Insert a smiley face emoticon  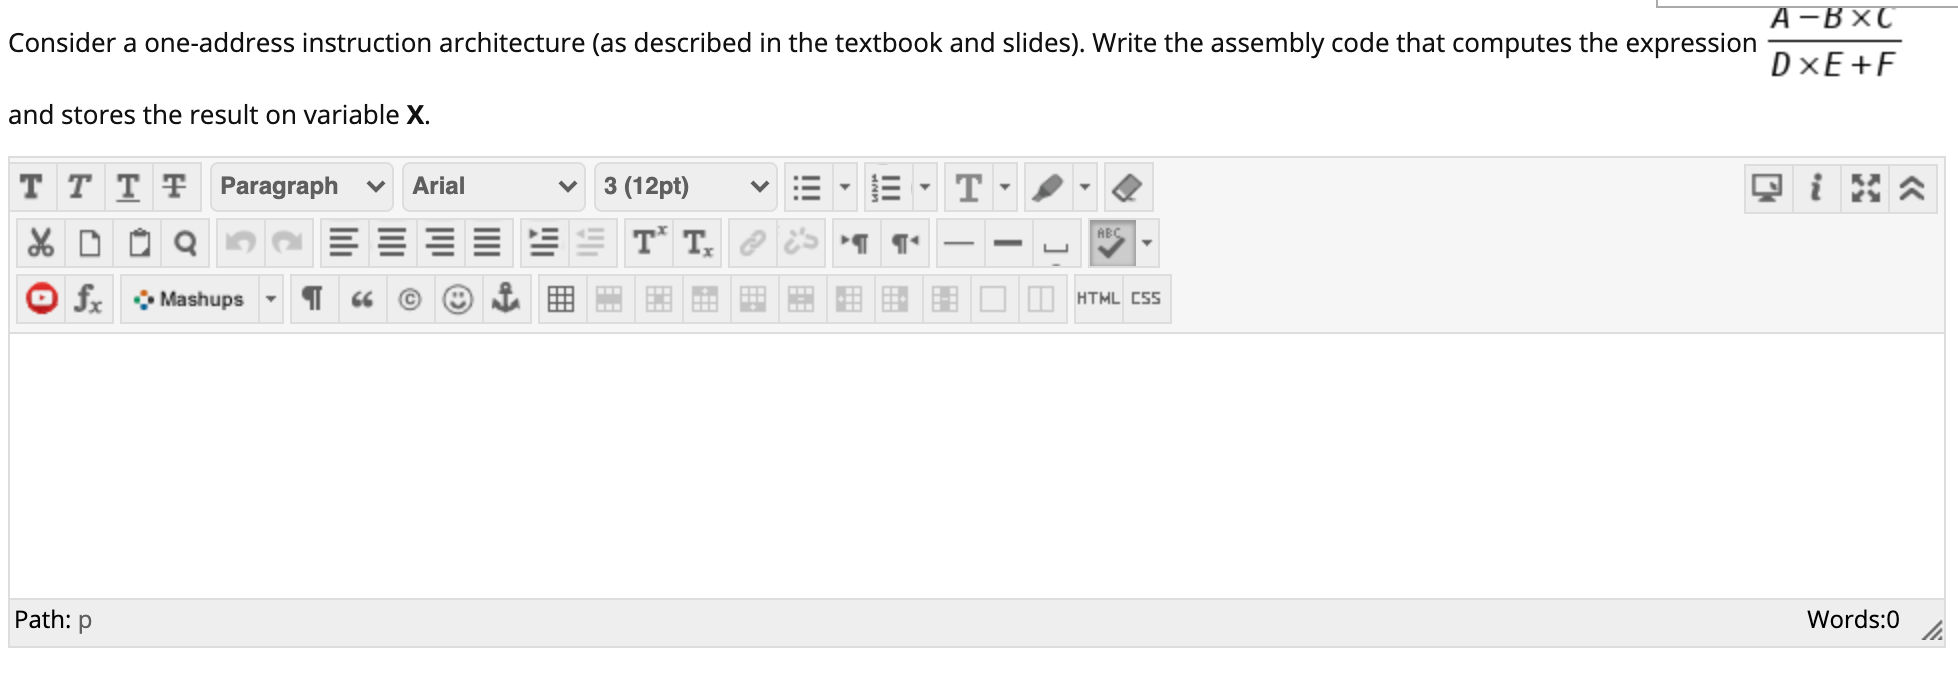459,298
